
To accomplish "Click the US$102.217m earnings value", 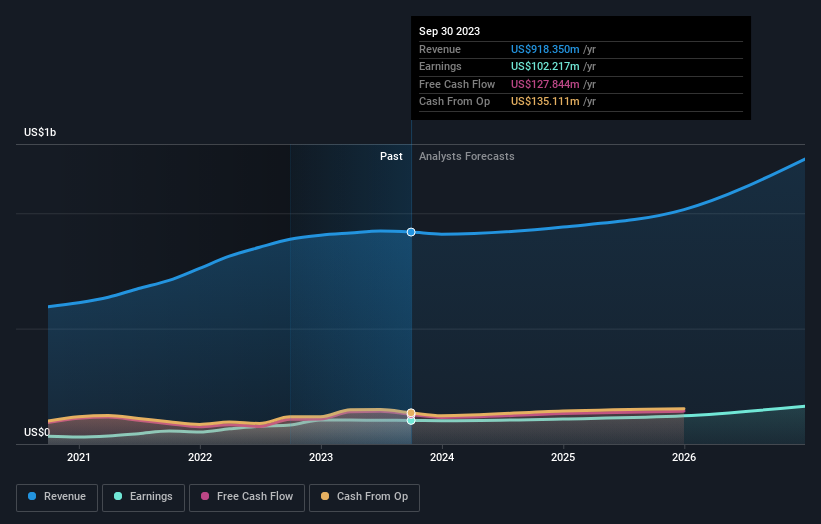I will point(545,66).
